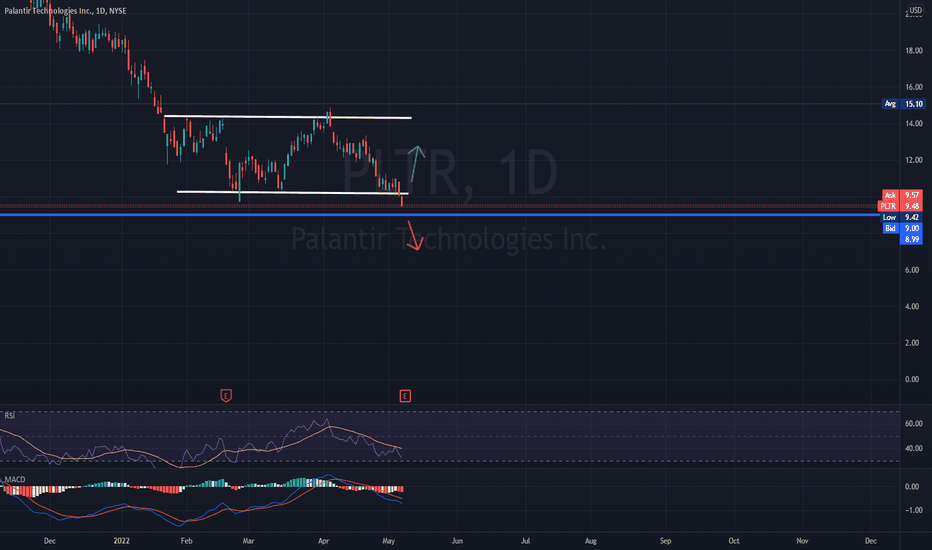The image size is (932, 550).
Task: Click the May label on time axis
Action: pyautogui.click(x=388, y=541)
